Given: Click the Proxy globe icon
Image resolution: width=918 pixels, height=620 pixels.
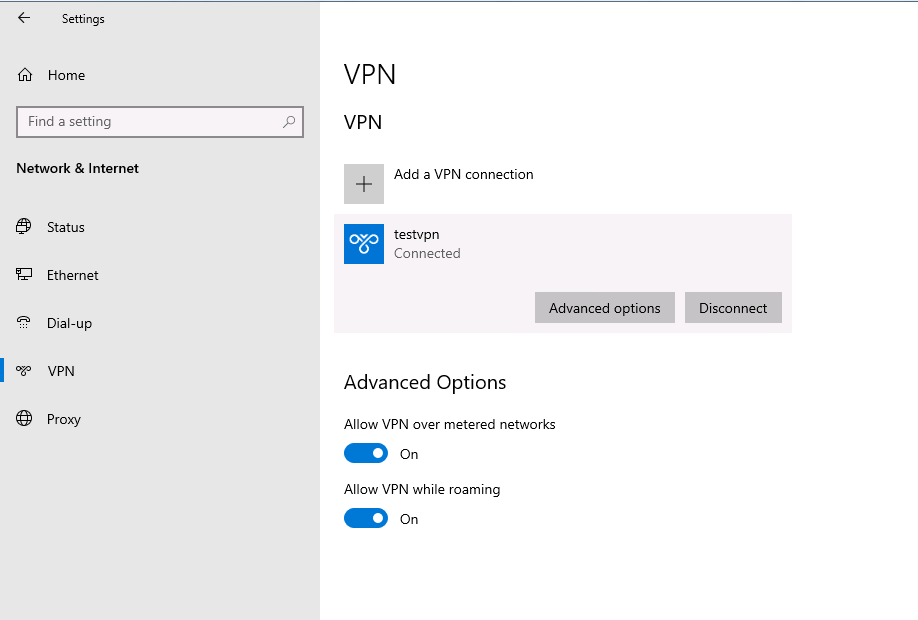Looking at the screenshot, I should (x=24, y=419).
